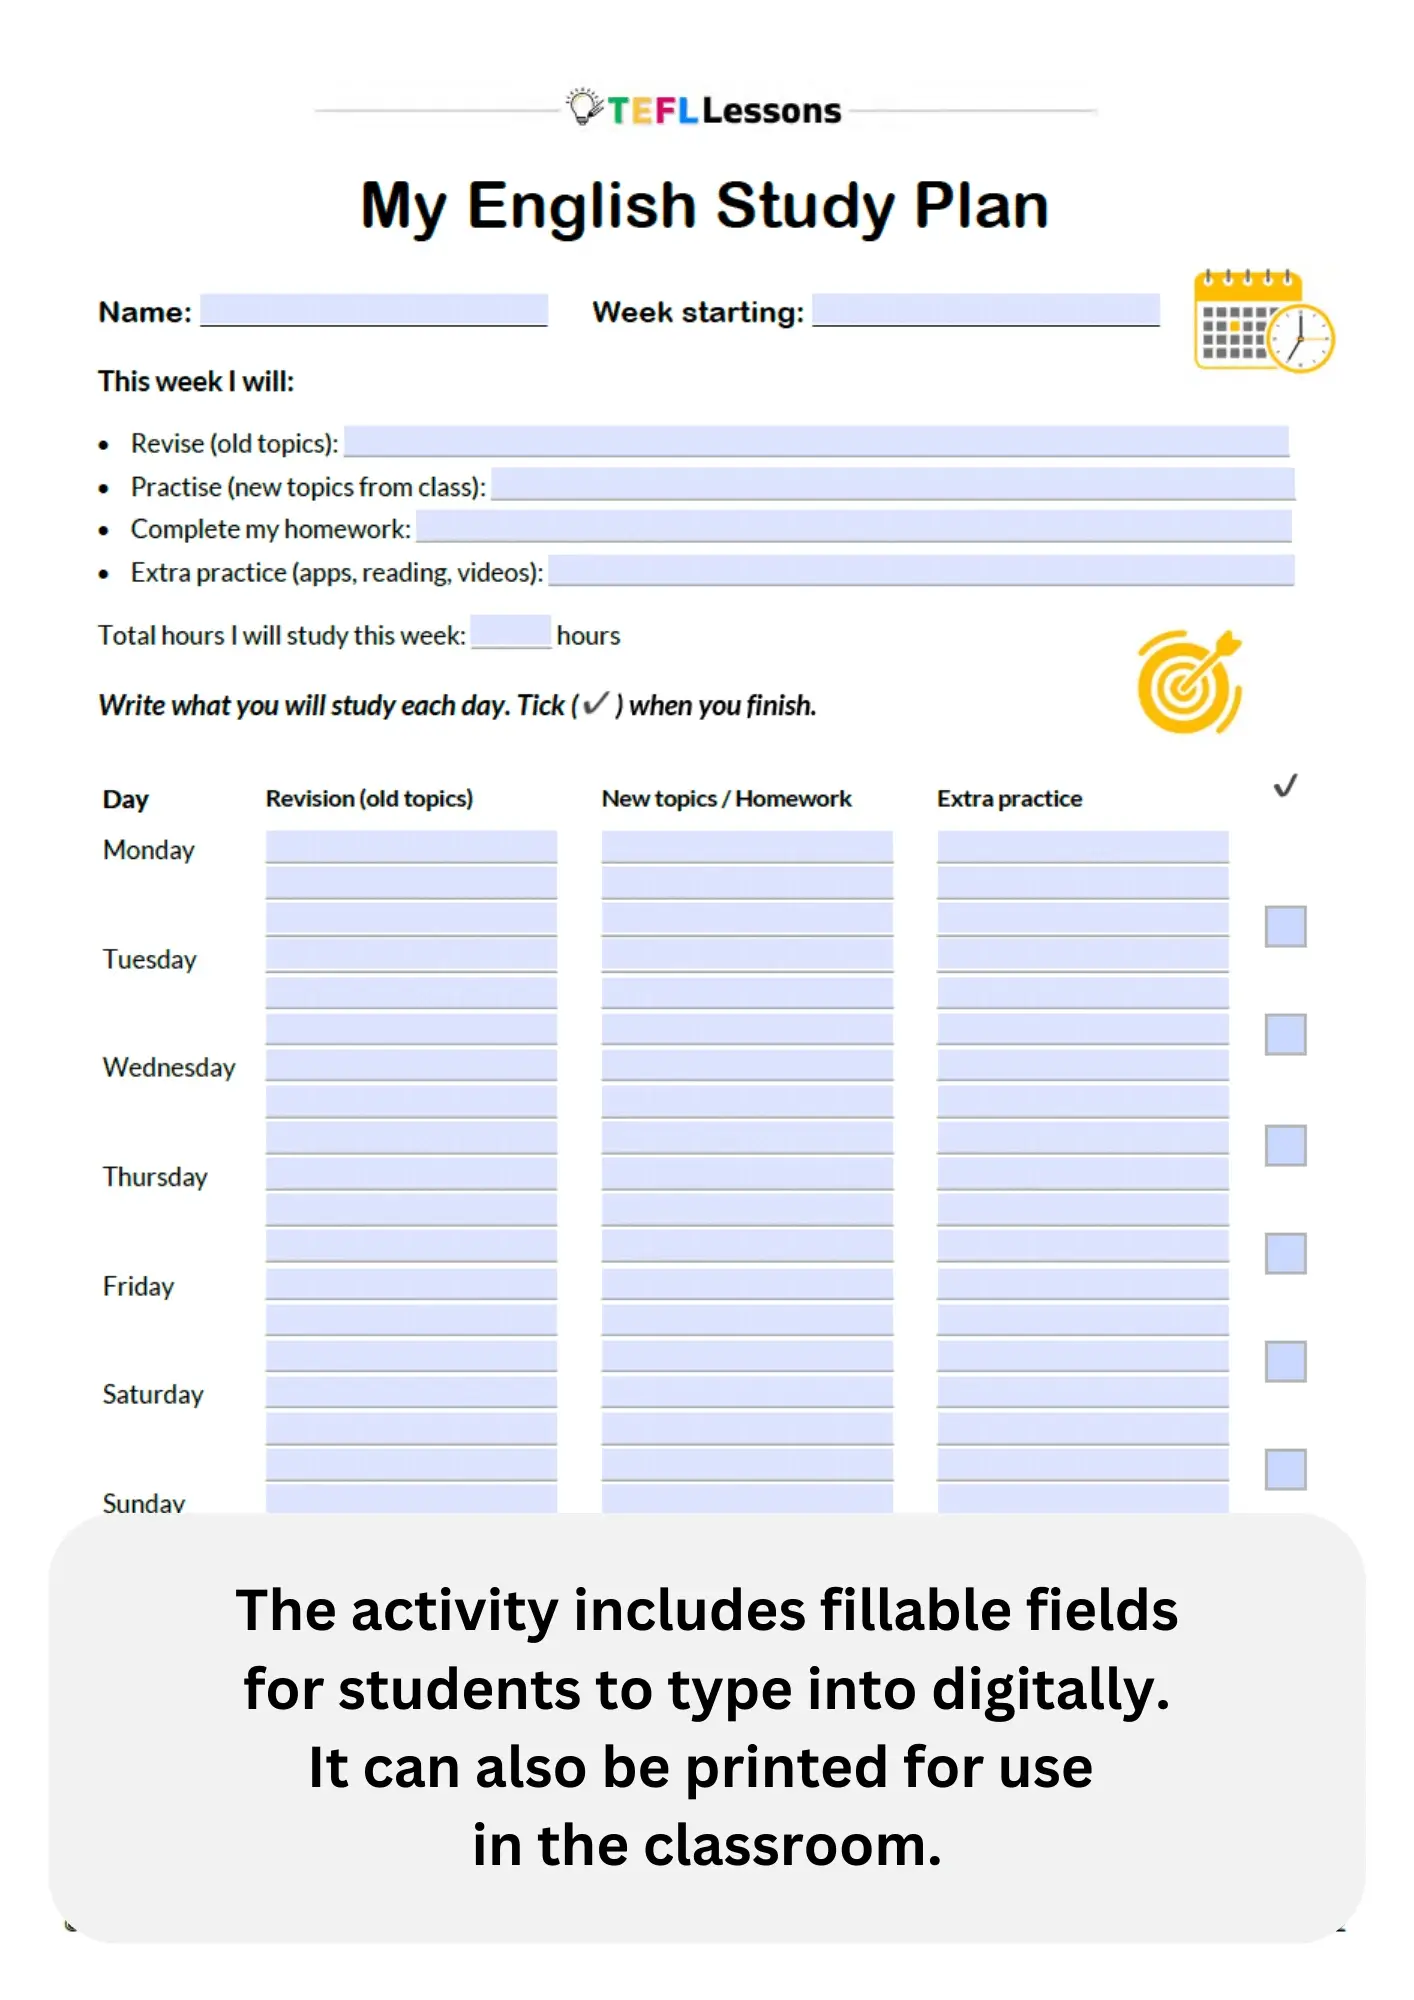Click the TEFL Lessons logo text
The image size is (1414, 2000).
pyautogui.click(x=724, y=110)
